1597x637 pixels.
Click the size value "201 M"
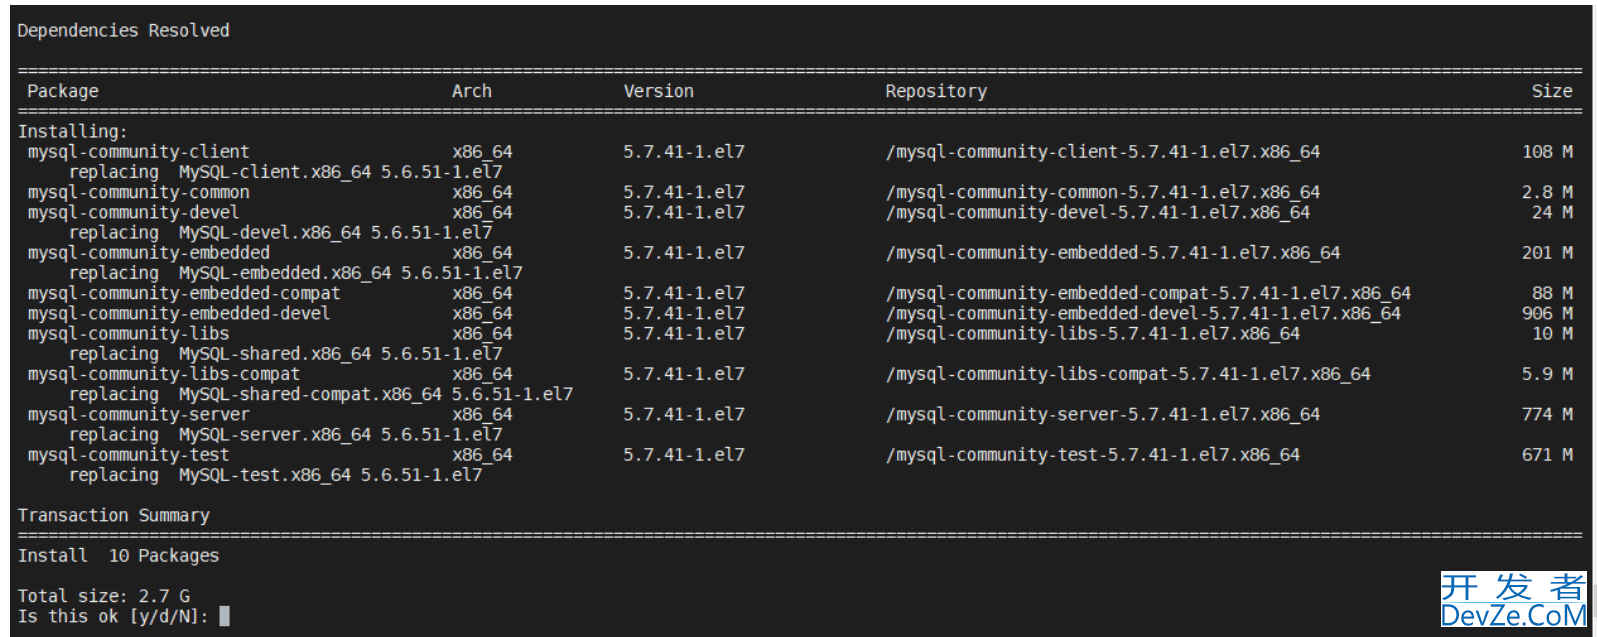point(1547,253)
